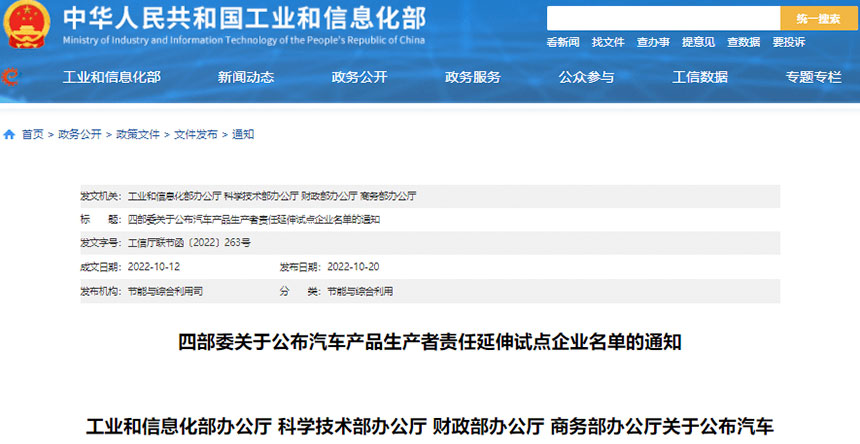Go to the 工信数据 navigation section
The height and width of the screenshot is (444, 860).
(700, 77)
